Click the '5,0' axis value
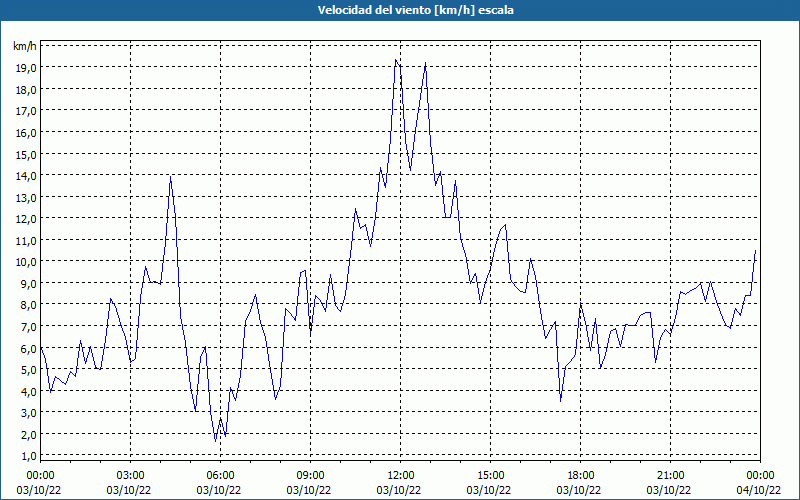The width and height of the screenshot is (800, 500). click(29, 370)
